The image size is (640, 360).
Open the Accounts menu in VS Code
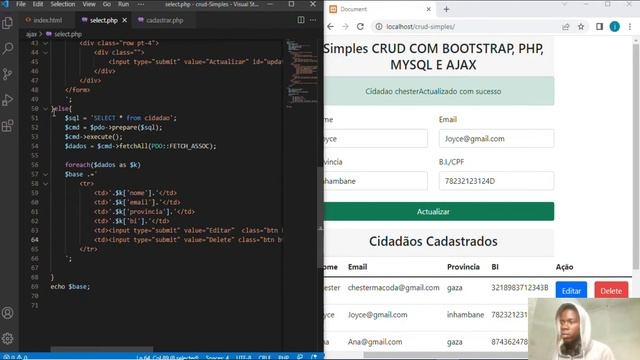7,313
